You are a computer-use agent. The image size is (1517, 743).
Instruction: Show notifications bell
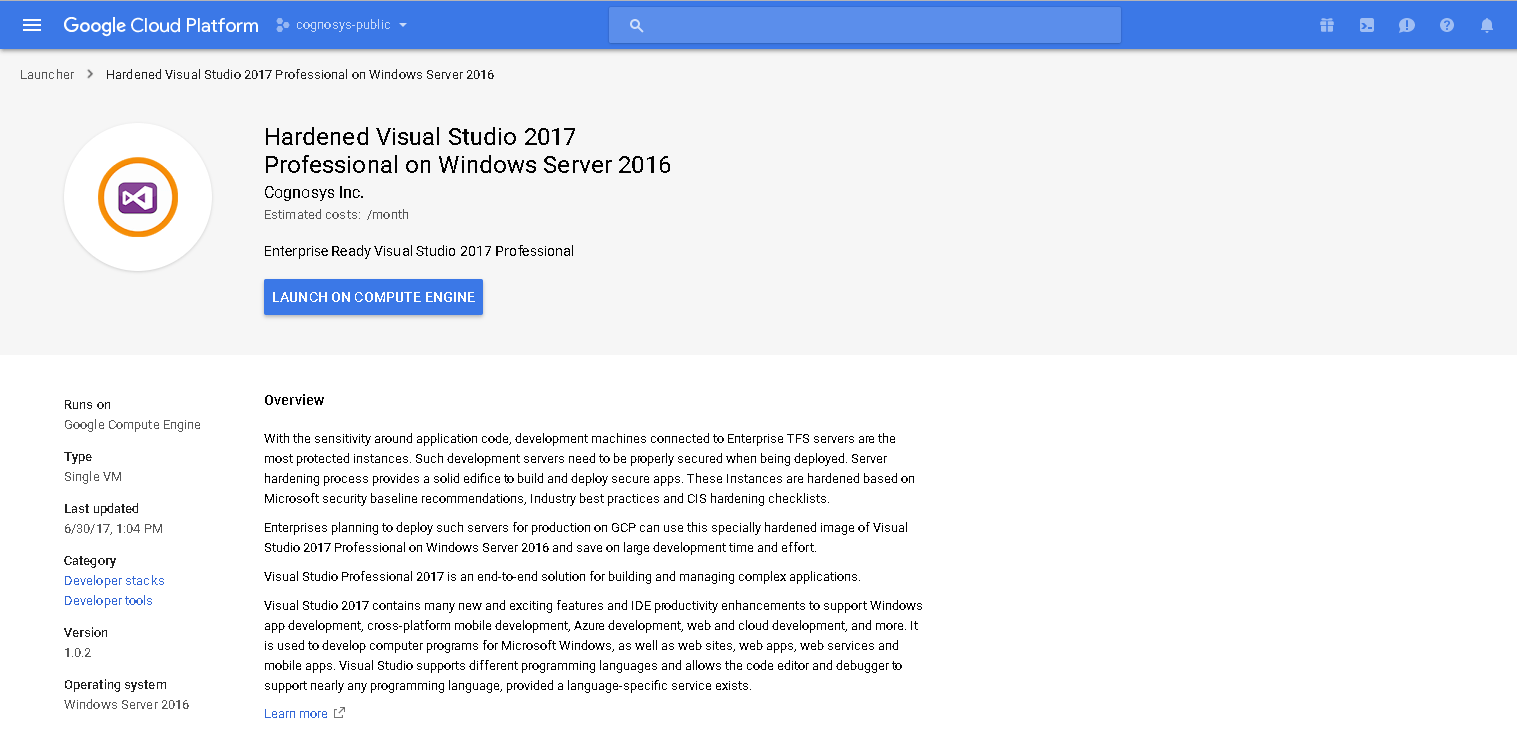(x=1487, y=25)
